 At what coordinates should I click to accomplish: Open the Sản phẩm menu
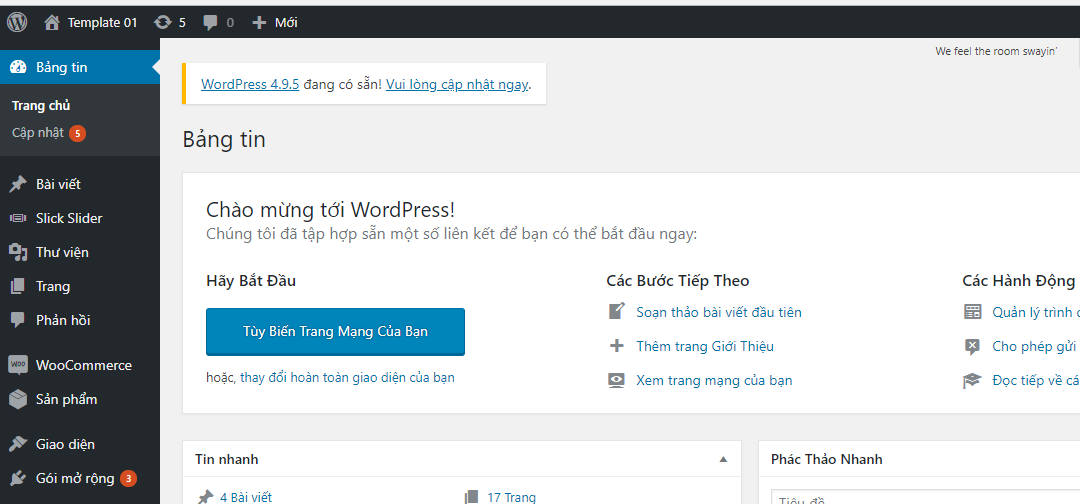(x=80, y=399)
